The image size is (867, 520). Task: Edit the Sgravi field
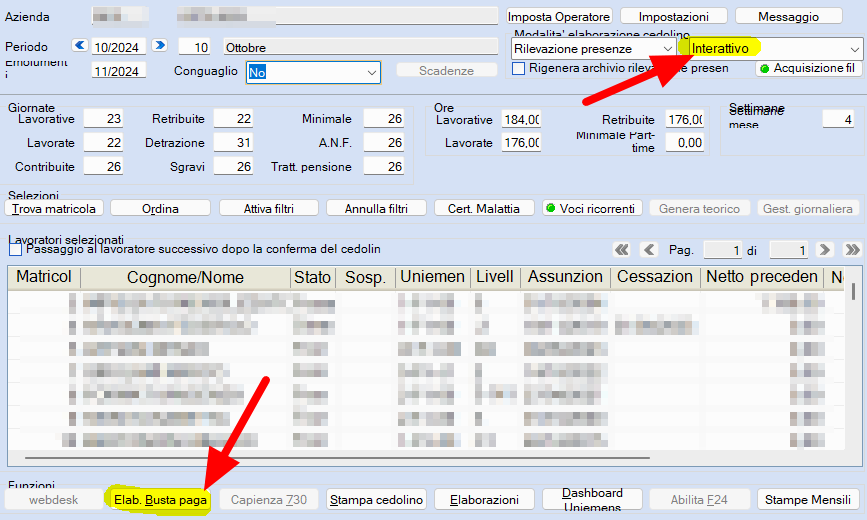[x=233, y=166]
